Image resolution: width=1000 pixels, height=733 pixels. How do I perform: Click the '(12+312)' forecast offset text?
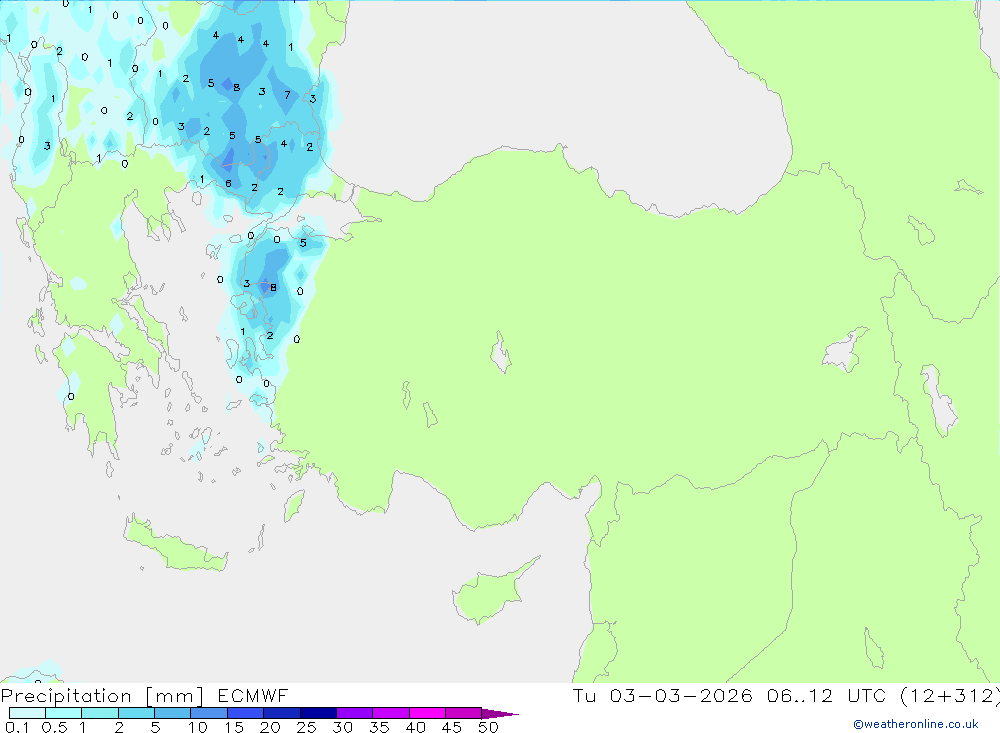(950, 695)
